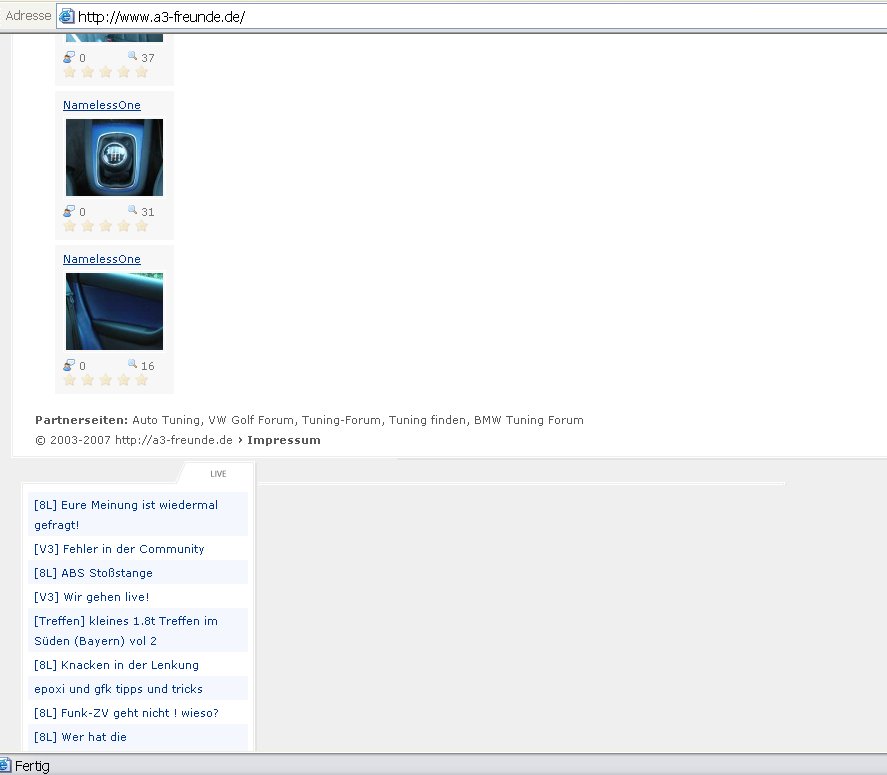Click the magnifier views icon next to 31
The width and height of the screenshot is (887, 775).
tap(132, 209)
